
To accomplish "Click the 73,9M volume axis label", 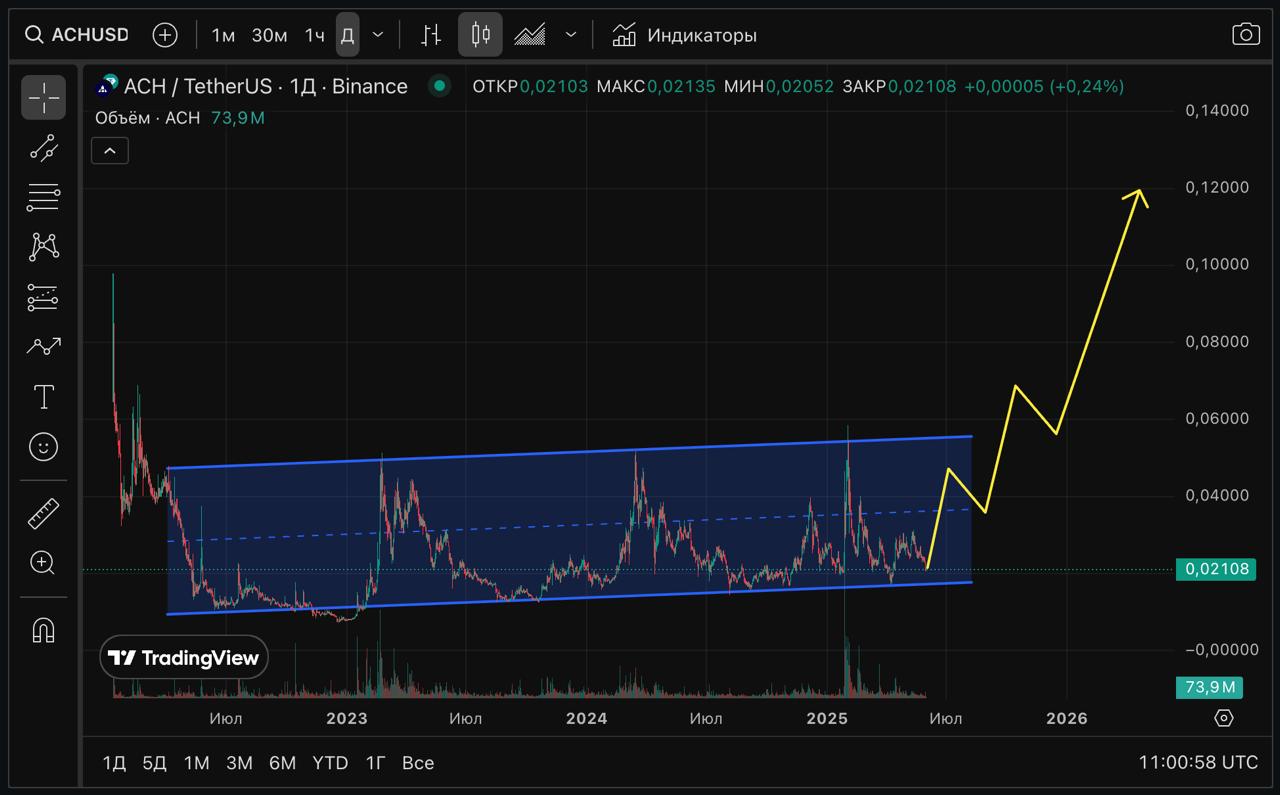I will pyautogui.click(x=1210, y=687).
